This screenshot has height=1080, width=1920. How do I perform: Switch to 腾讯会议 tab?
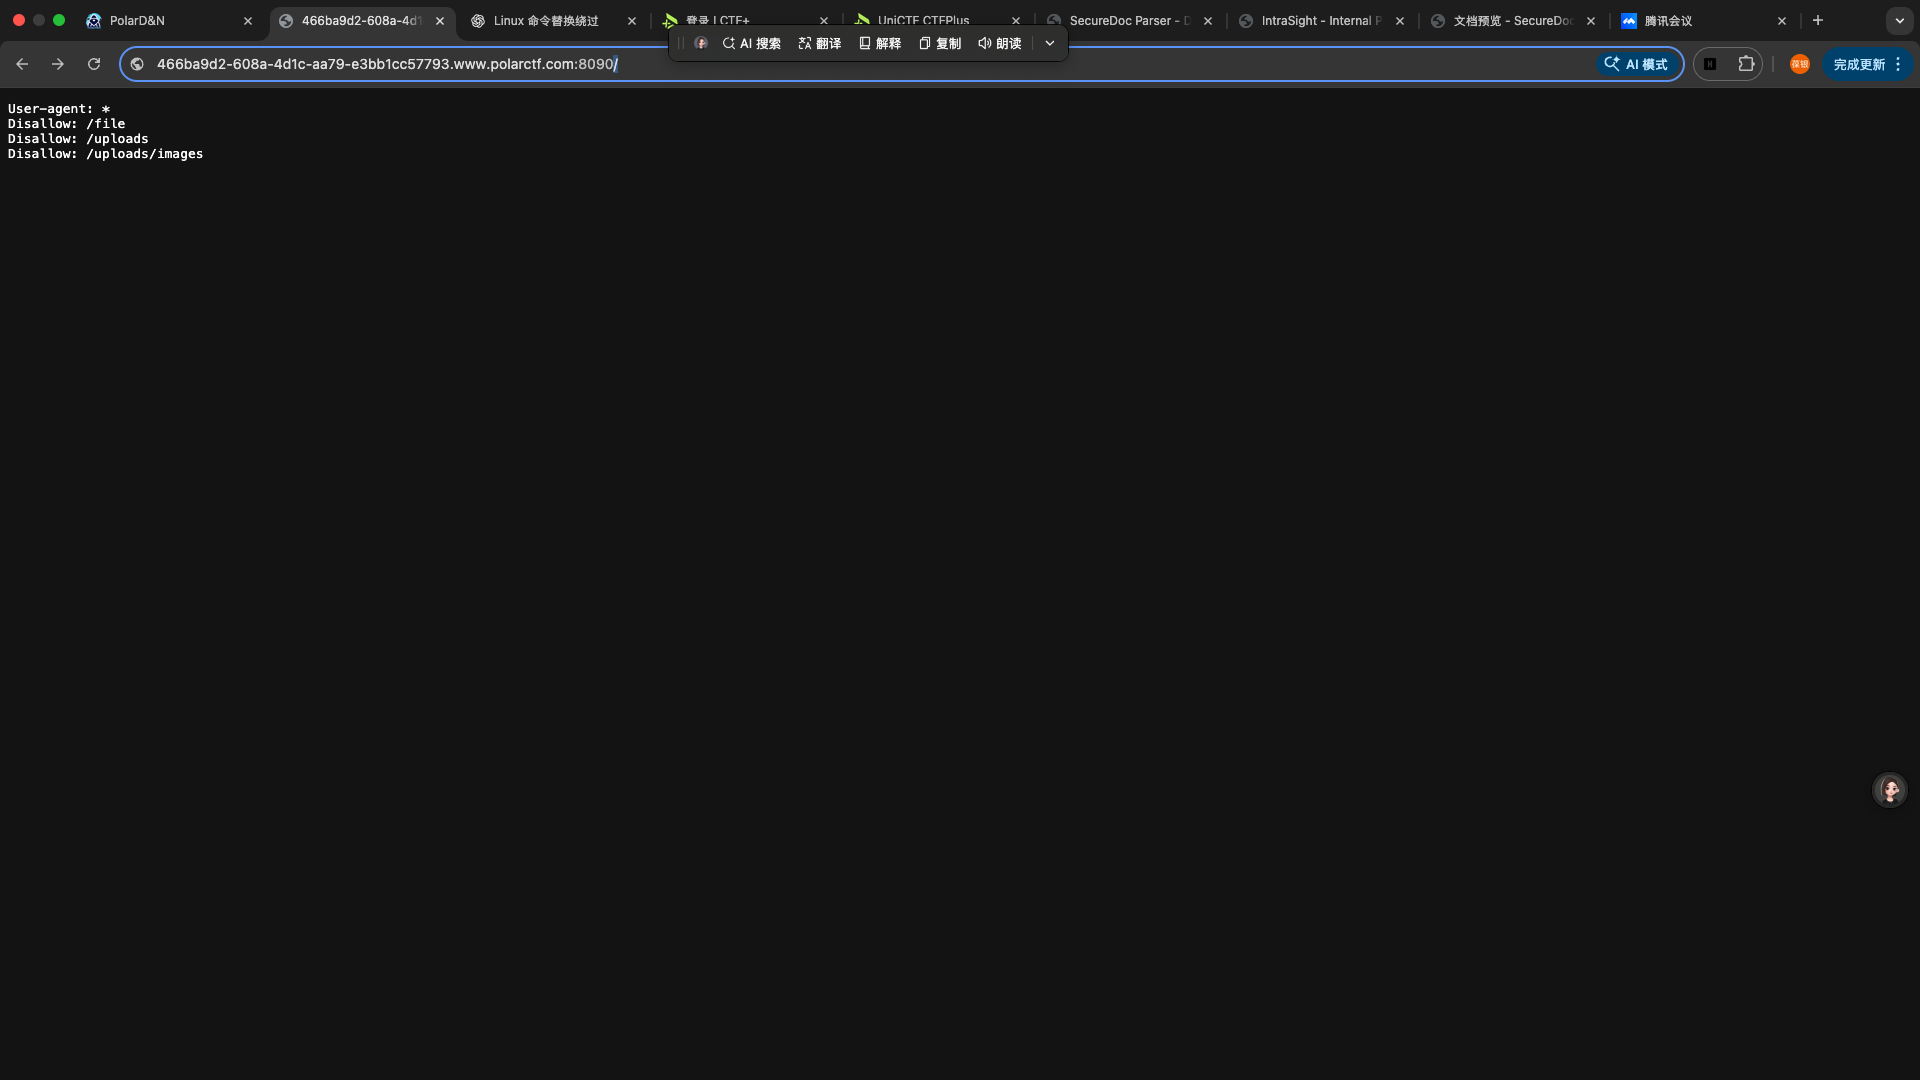(1705, 20)
